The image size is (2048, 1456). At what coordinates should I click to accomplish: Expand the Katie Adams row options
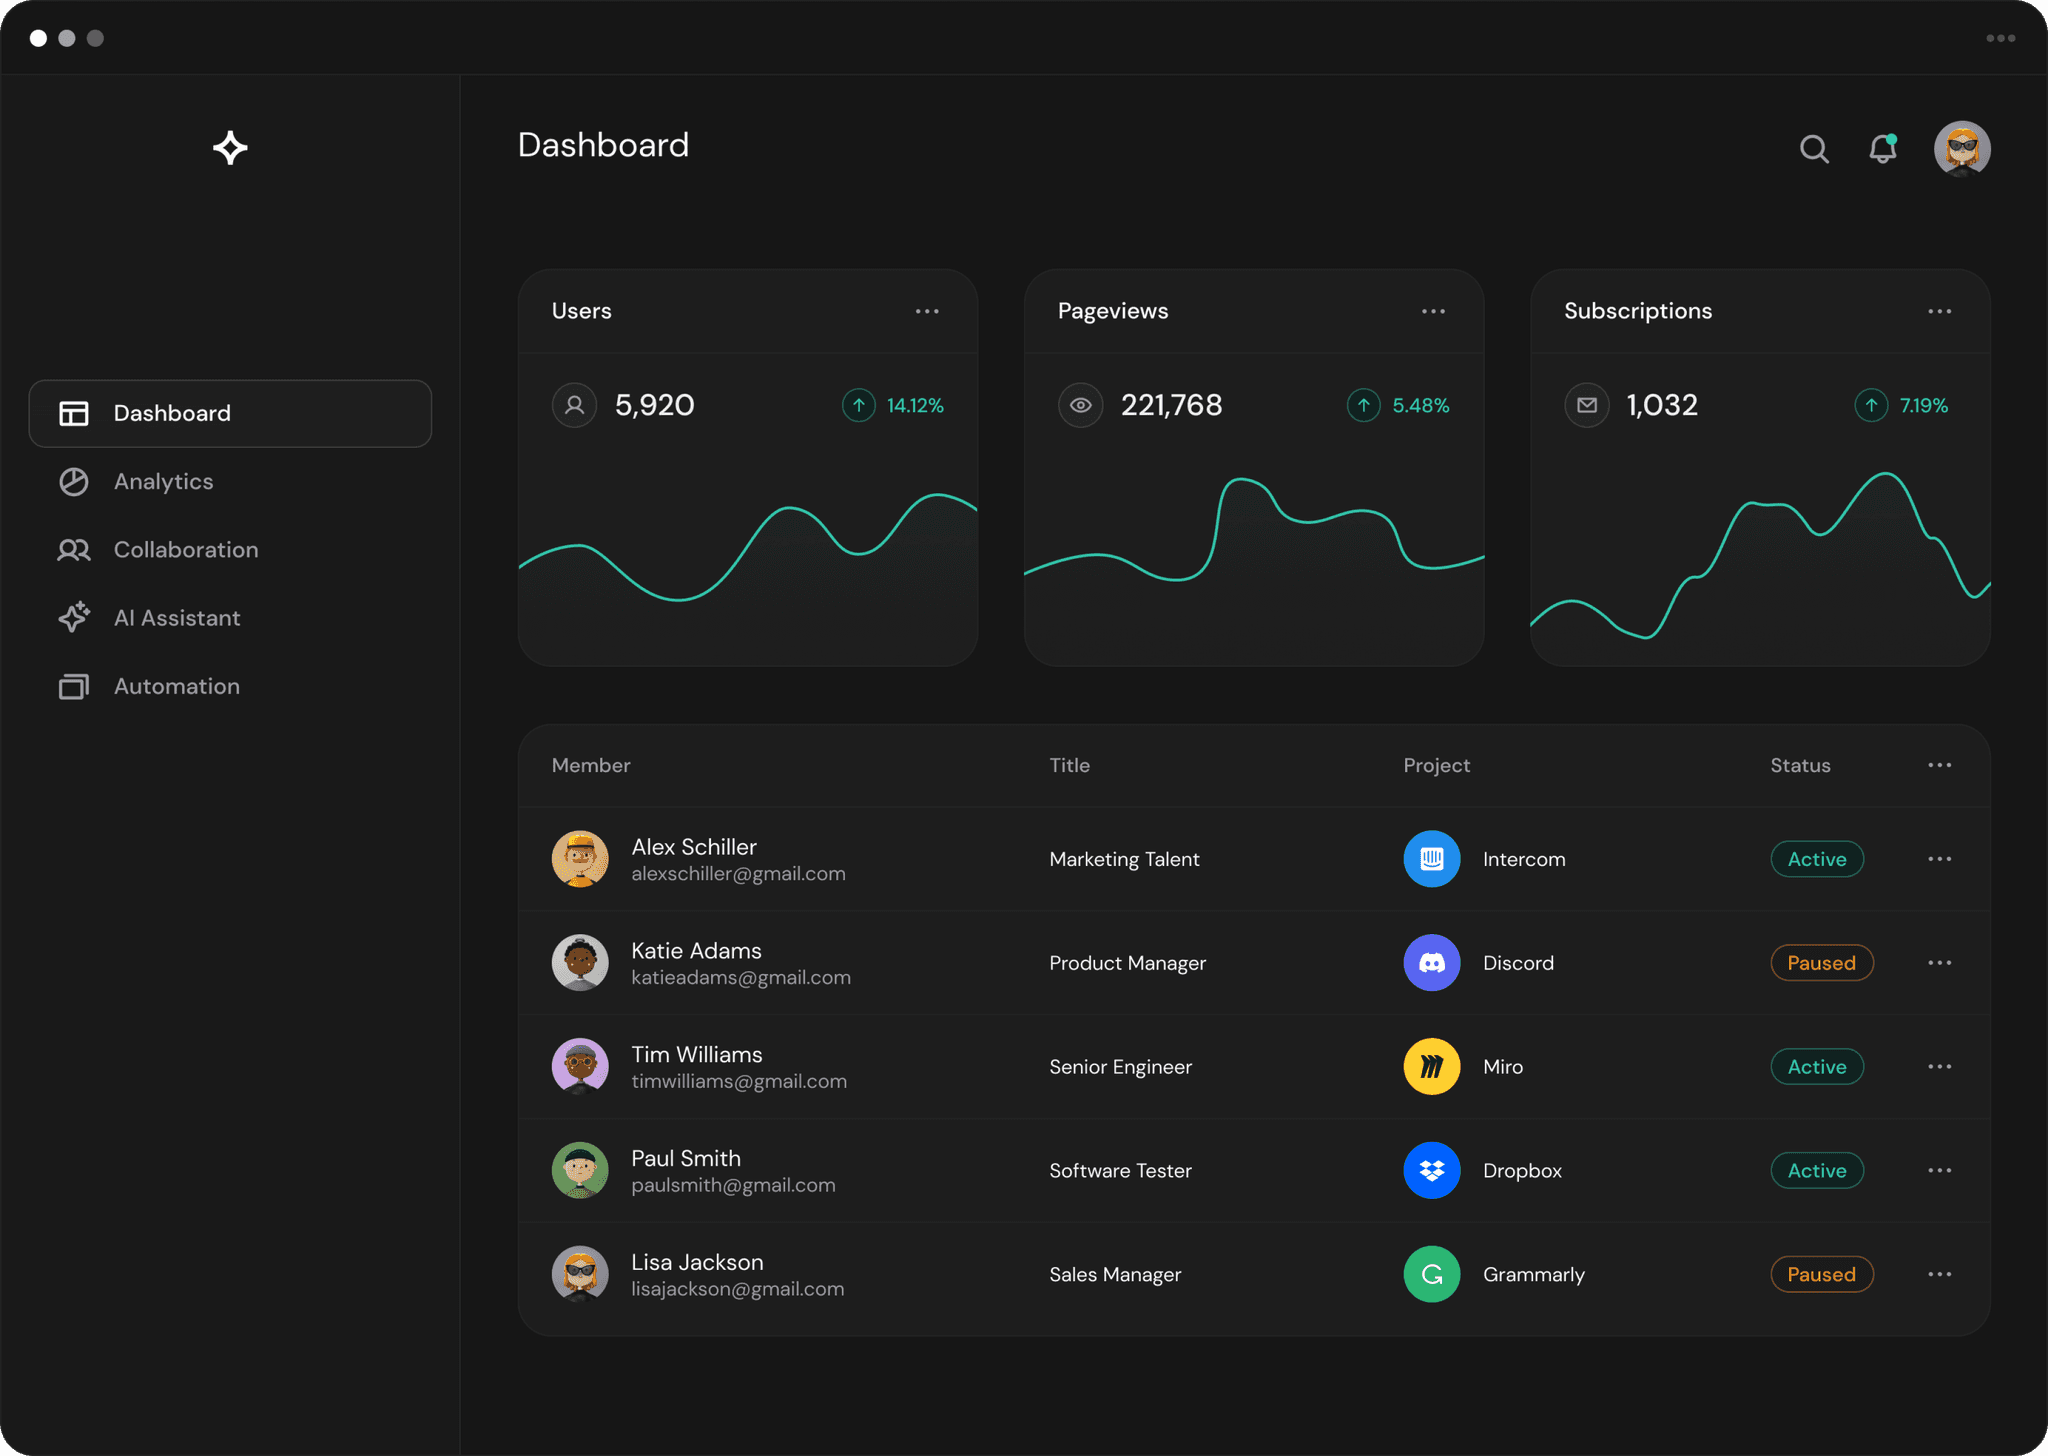pos(1939,963)
